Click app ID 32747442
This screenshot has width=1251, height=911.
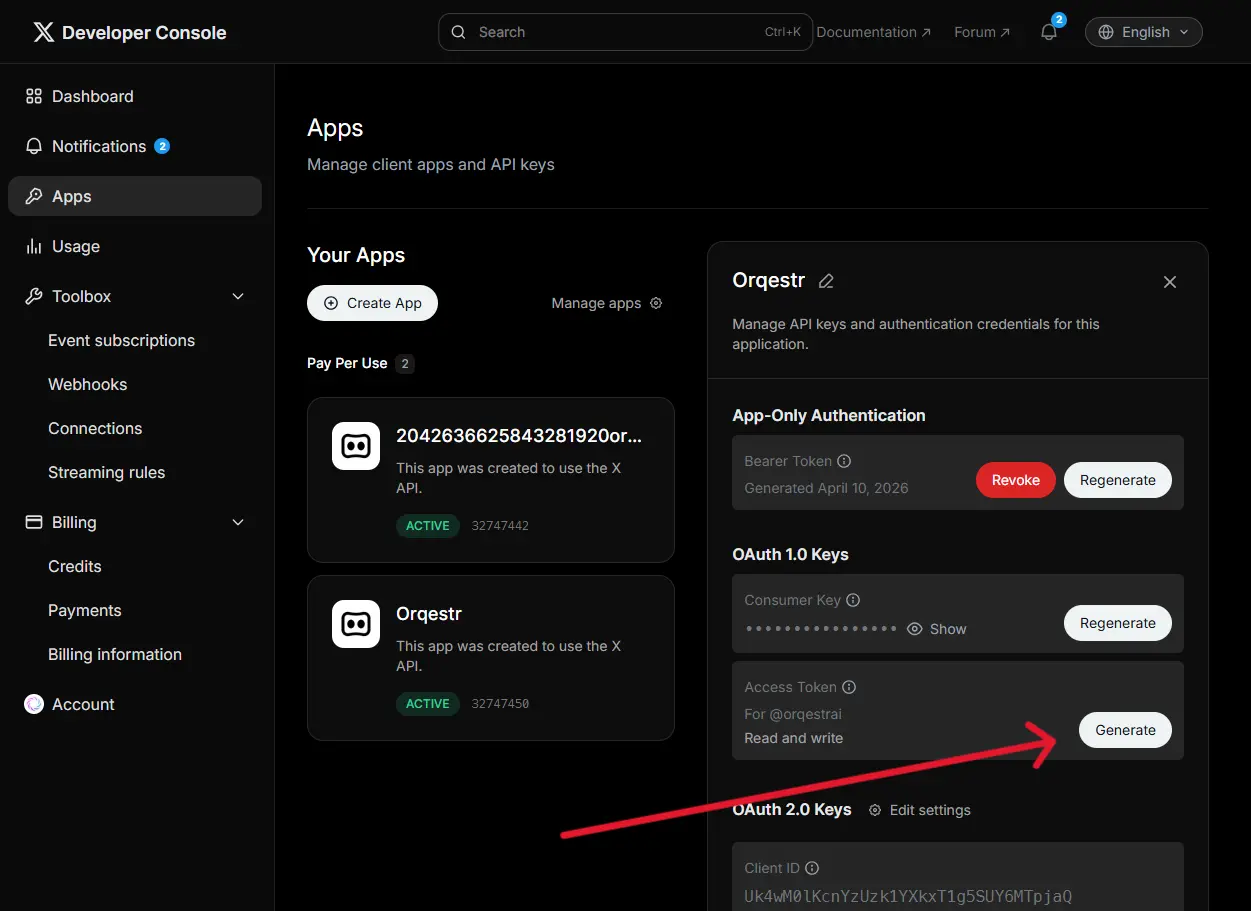(500, 525)
